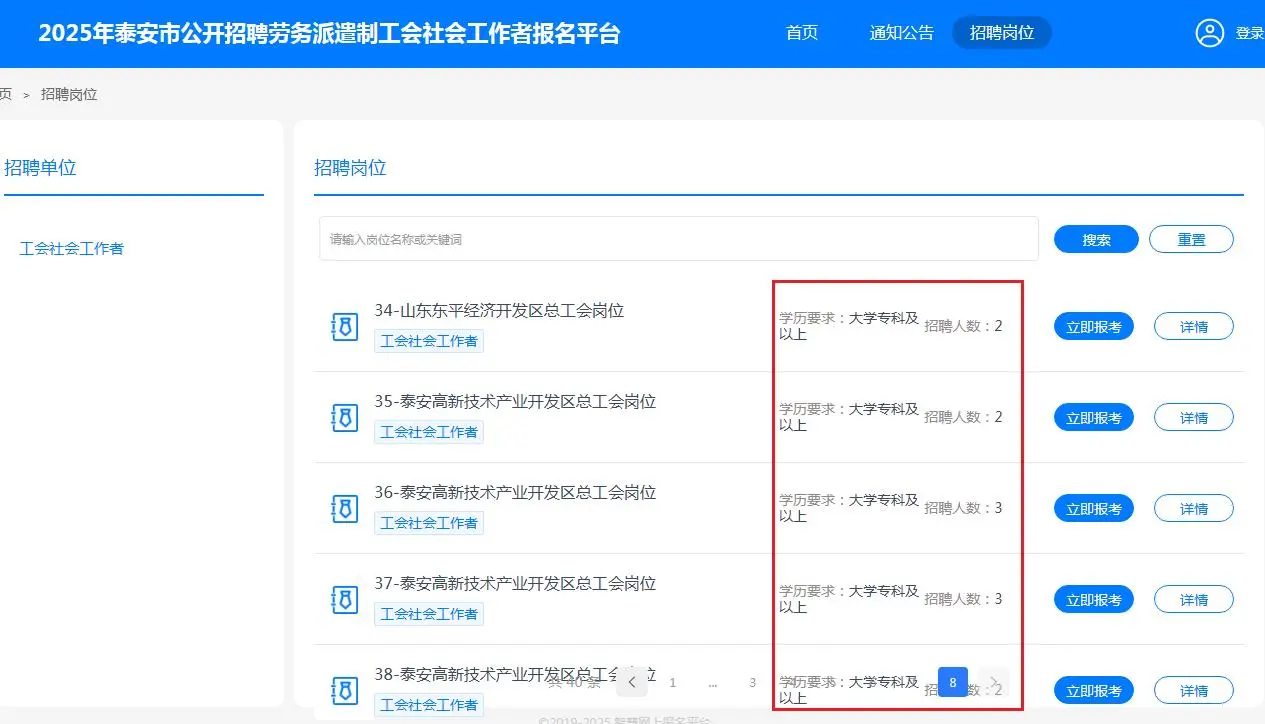This screenshot has width=1265, height=724.
Task: Select the 首页 navigation item
Action: click(801, 32)
